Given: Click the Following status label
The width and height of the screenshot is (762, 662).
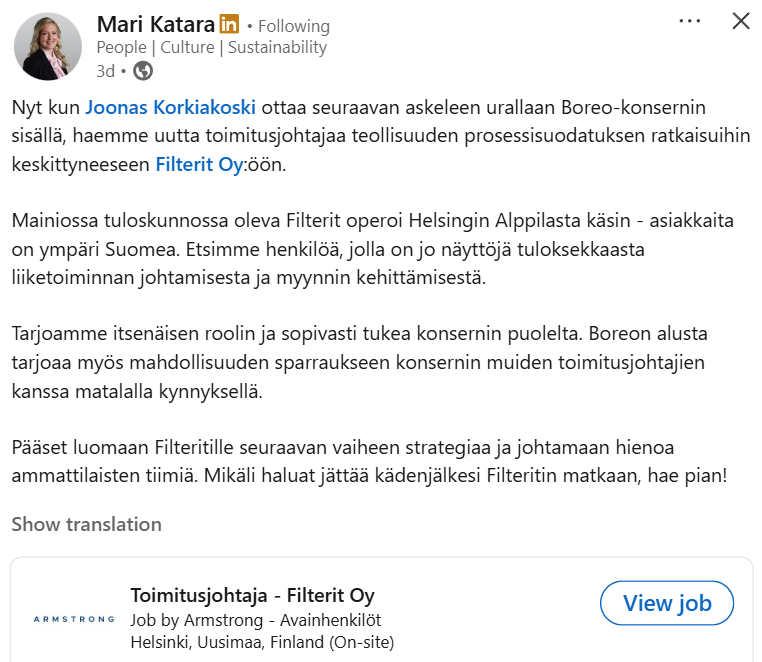Looking at the screenshot, I should click(x=293, y=26).
